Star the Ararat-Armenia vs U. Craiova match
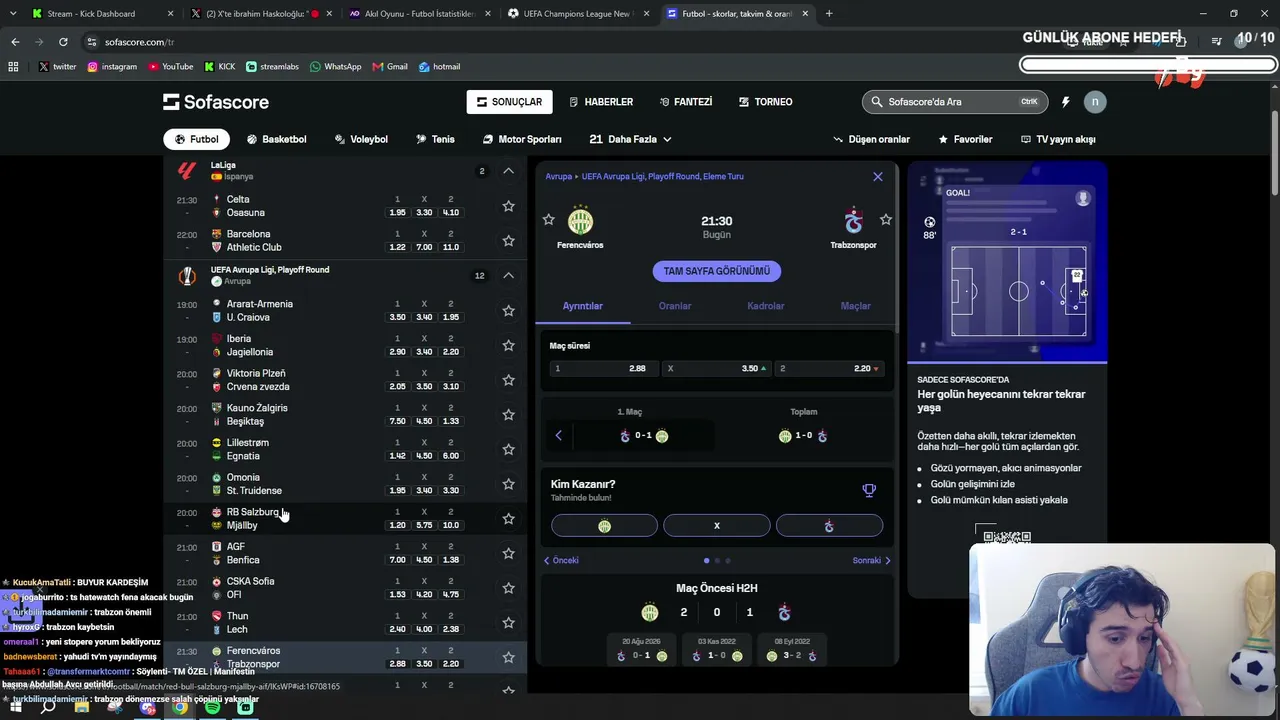1280x720 pixels. coord(508,311)
